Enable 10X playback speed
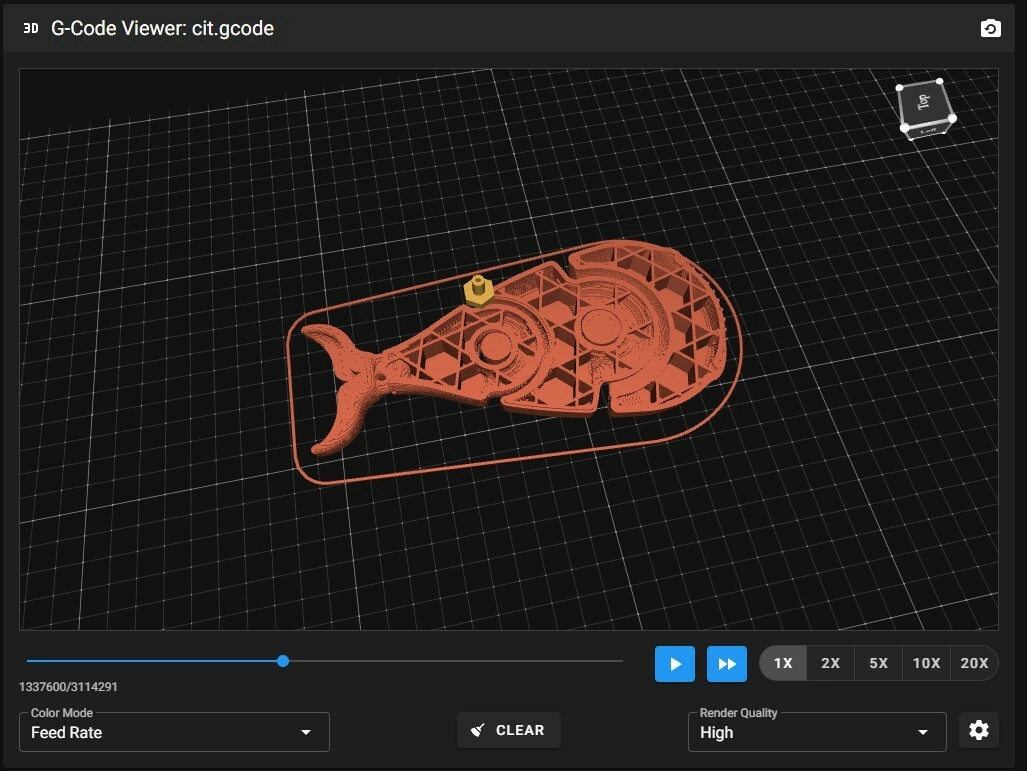This screenshot has height=771, width=1027. point(926,663)
